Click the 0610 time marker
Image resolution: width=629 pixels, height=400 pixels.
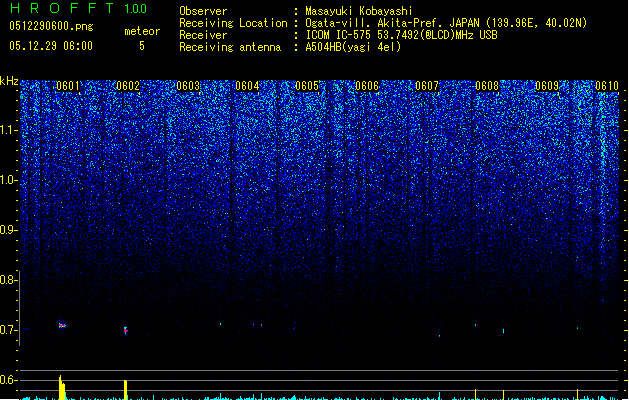click(607, 86)
